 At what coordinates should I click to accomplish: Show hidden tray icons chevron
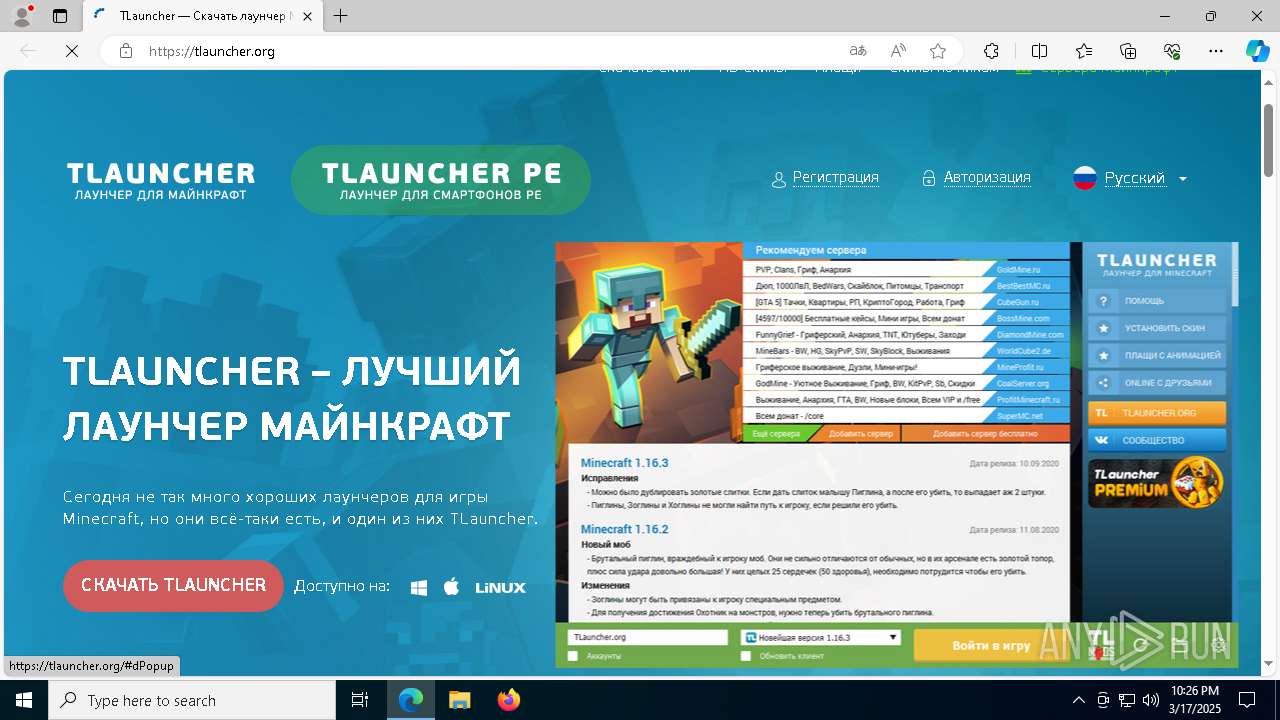point(1078,700)
